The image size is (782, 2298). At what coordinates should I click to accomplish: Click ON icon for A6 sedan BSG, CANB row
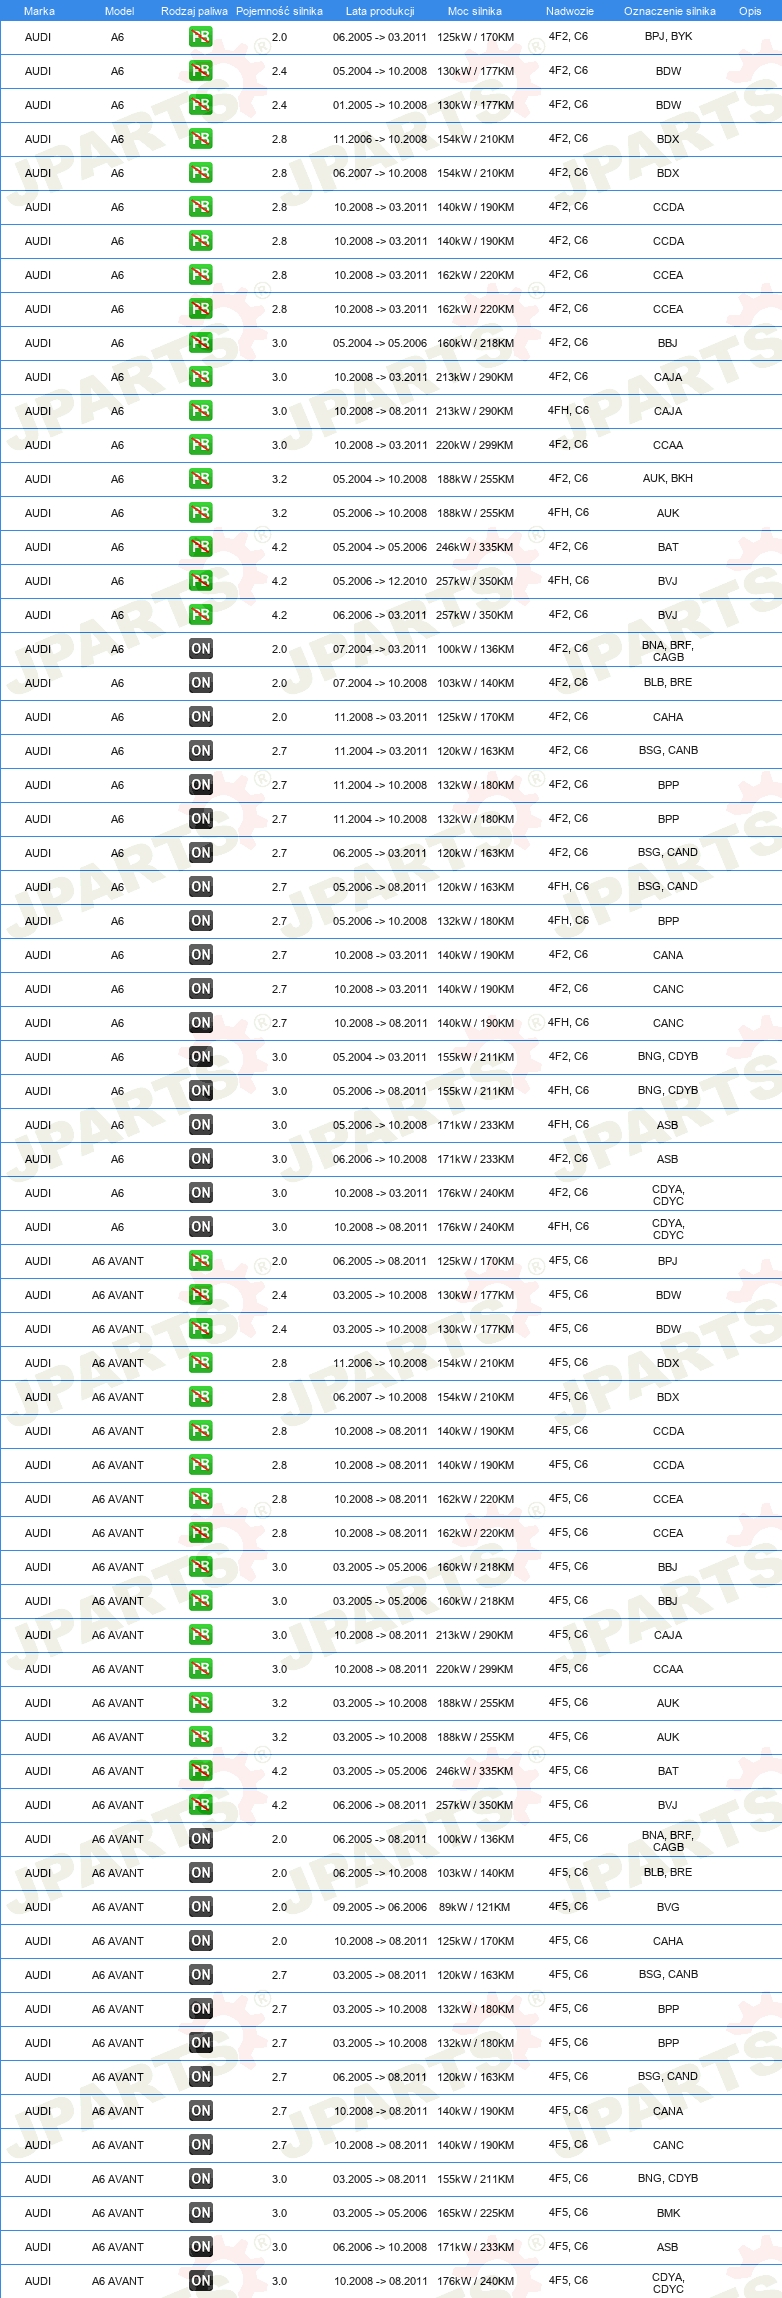pos(200,751)
